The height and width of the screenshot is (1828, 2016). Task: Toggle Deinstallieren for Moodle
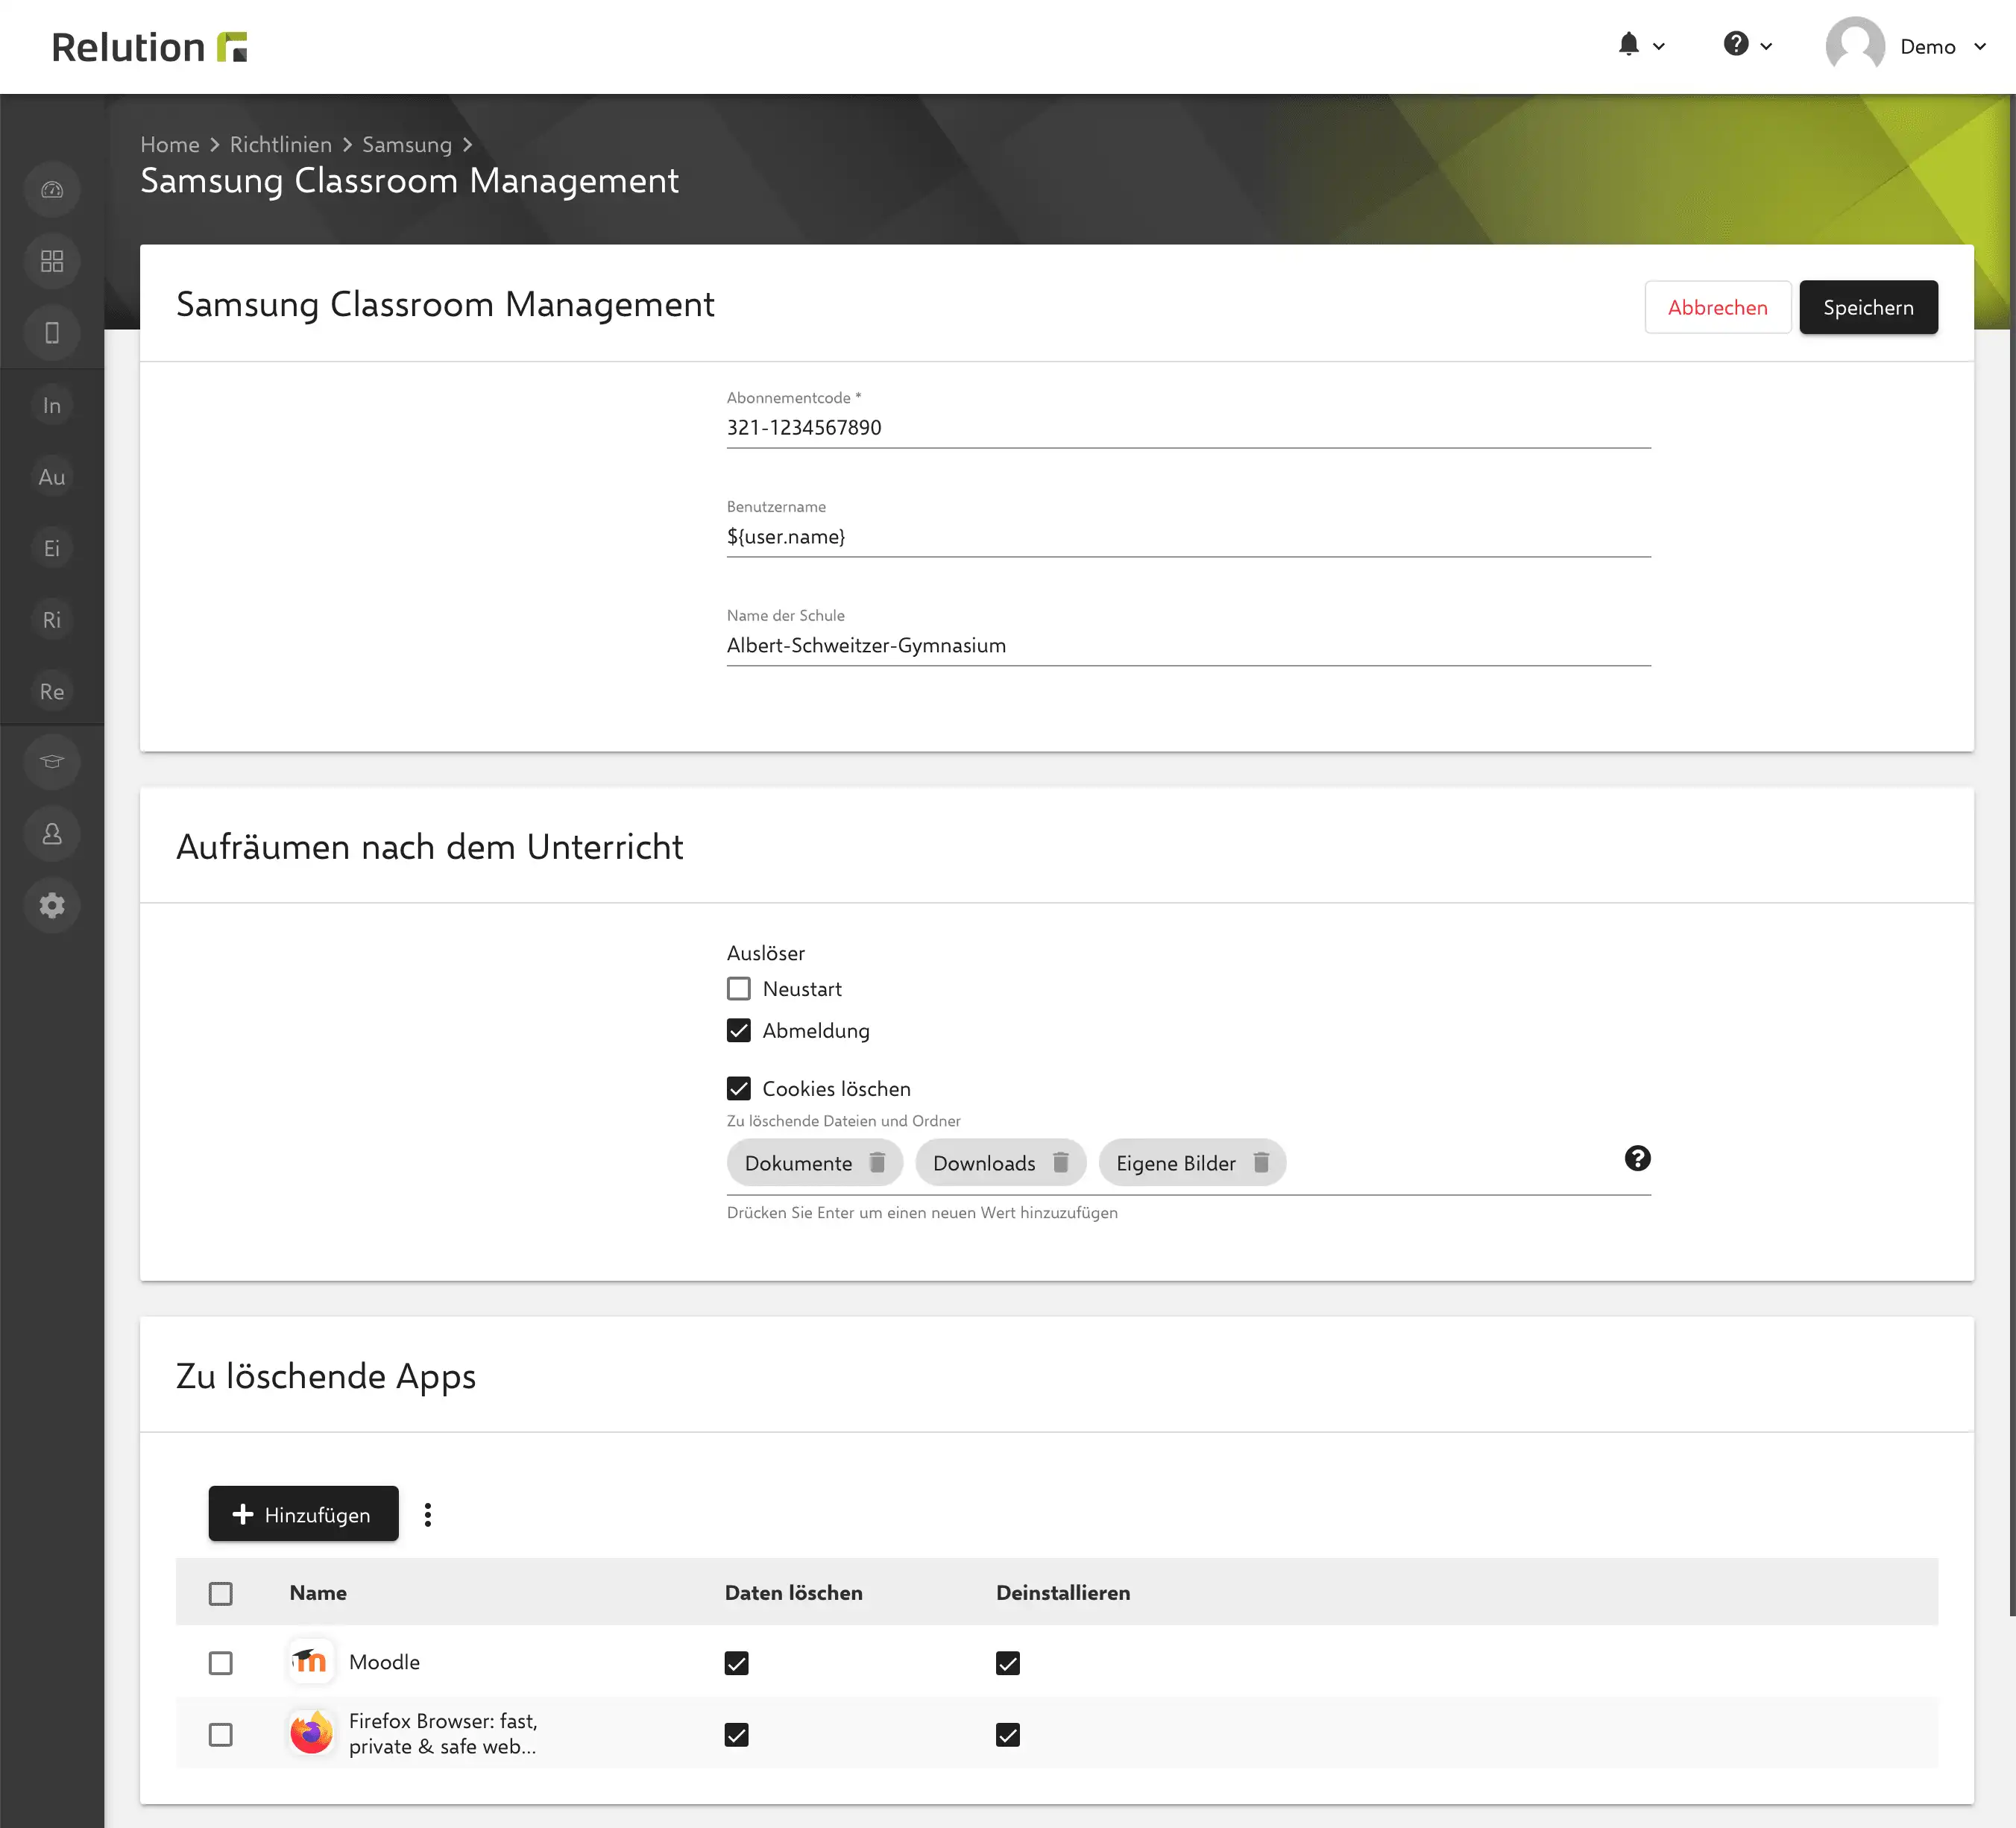tap(1008, 1663)
